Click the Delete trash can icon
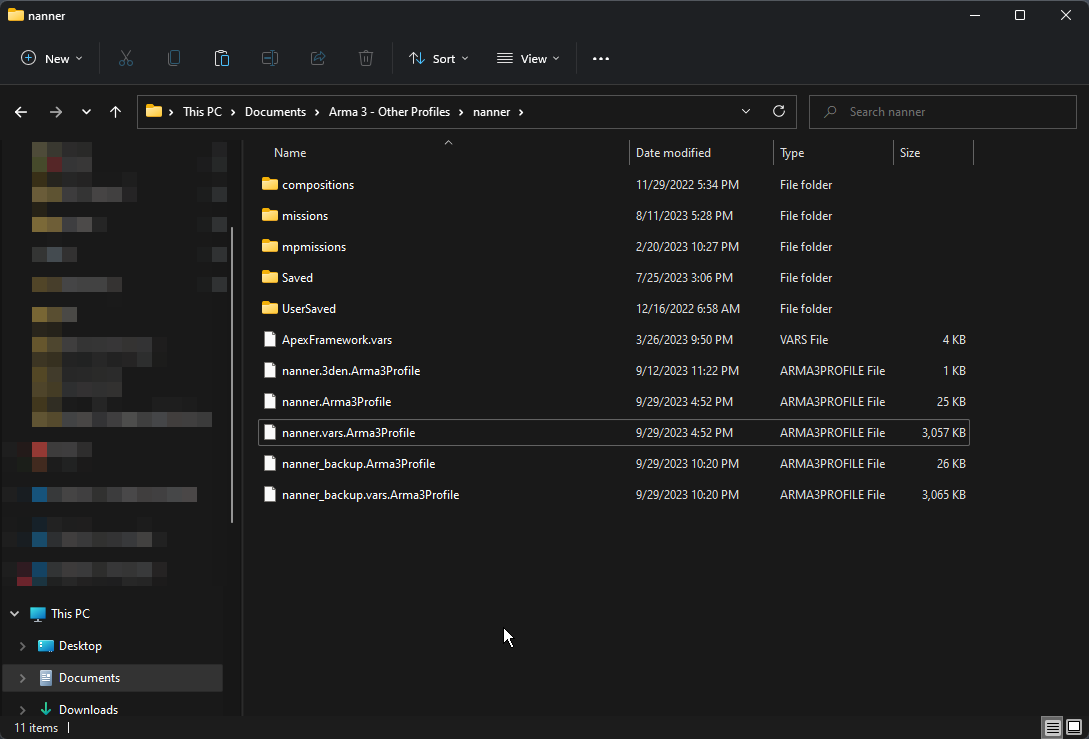The height and width of the screenshot is (739, 1089). coord(366,59)
